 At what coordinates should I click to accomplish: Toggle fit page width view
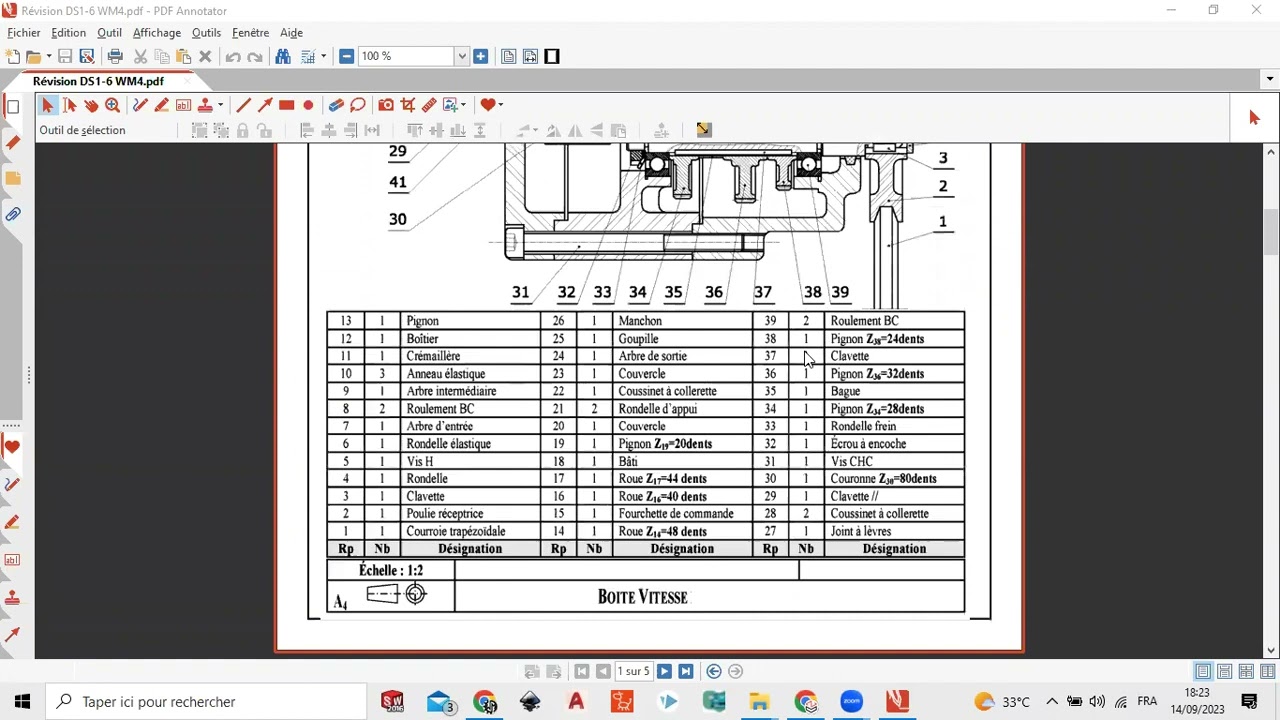click(530, 57)
